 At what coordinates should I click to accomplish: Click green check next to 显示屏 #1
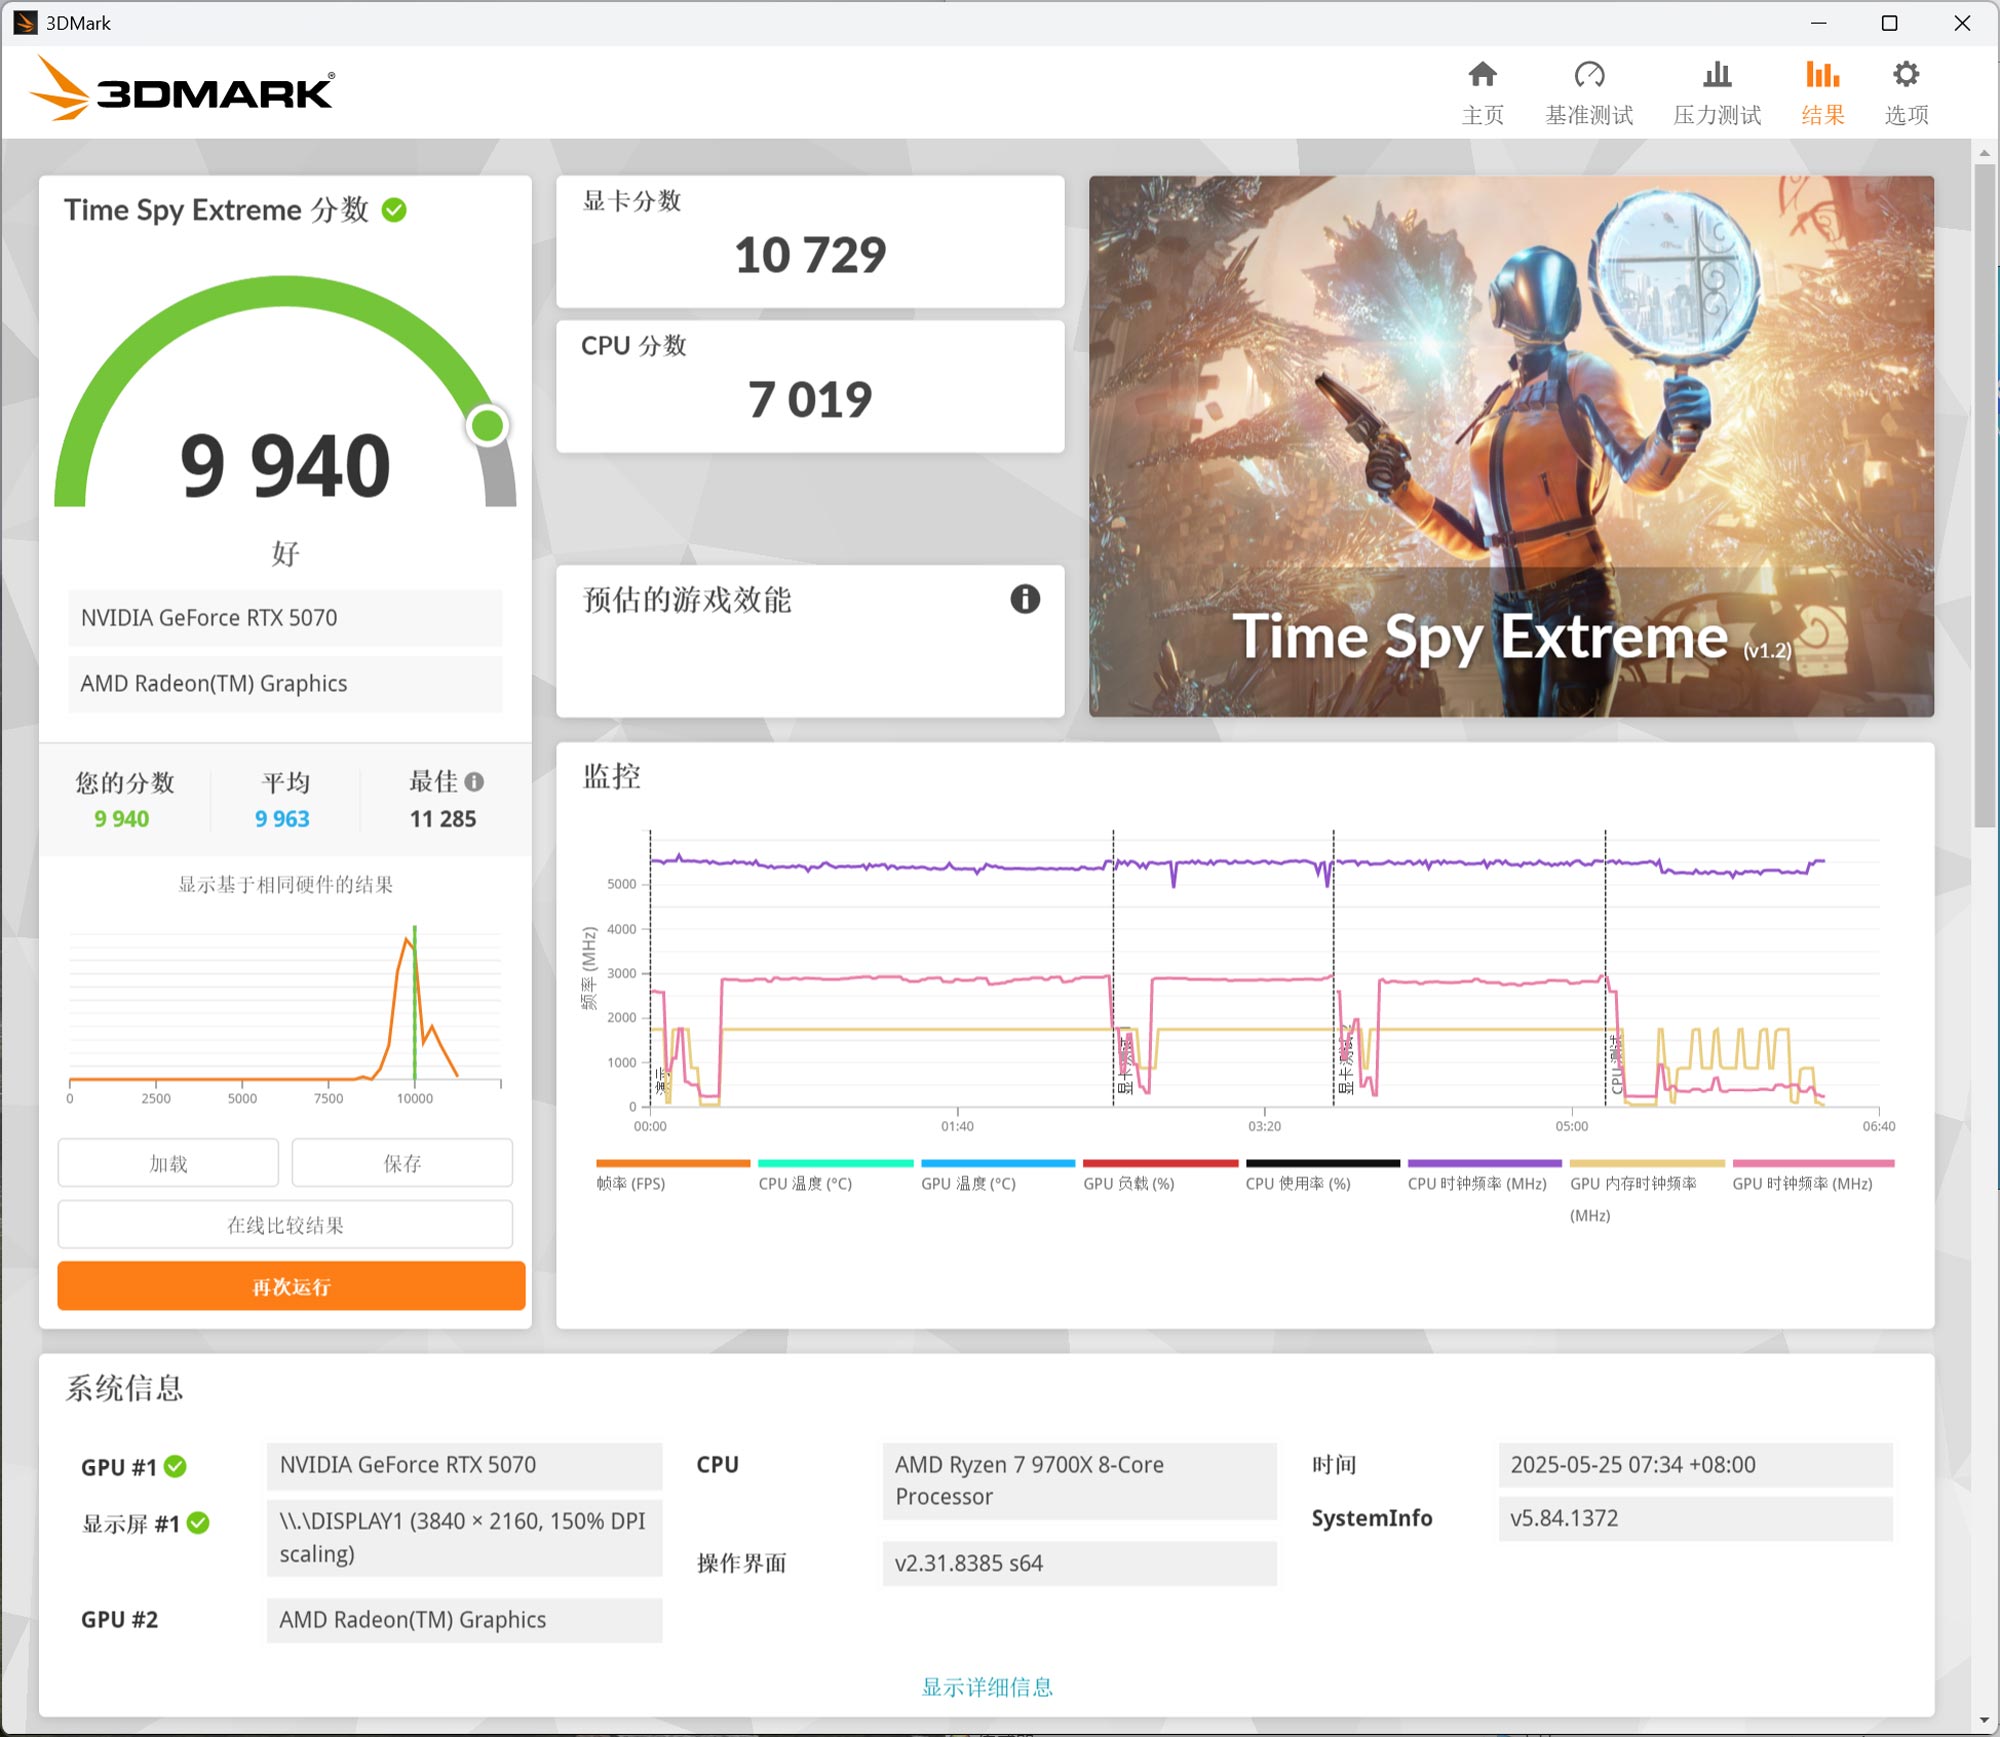point(198,1523)
